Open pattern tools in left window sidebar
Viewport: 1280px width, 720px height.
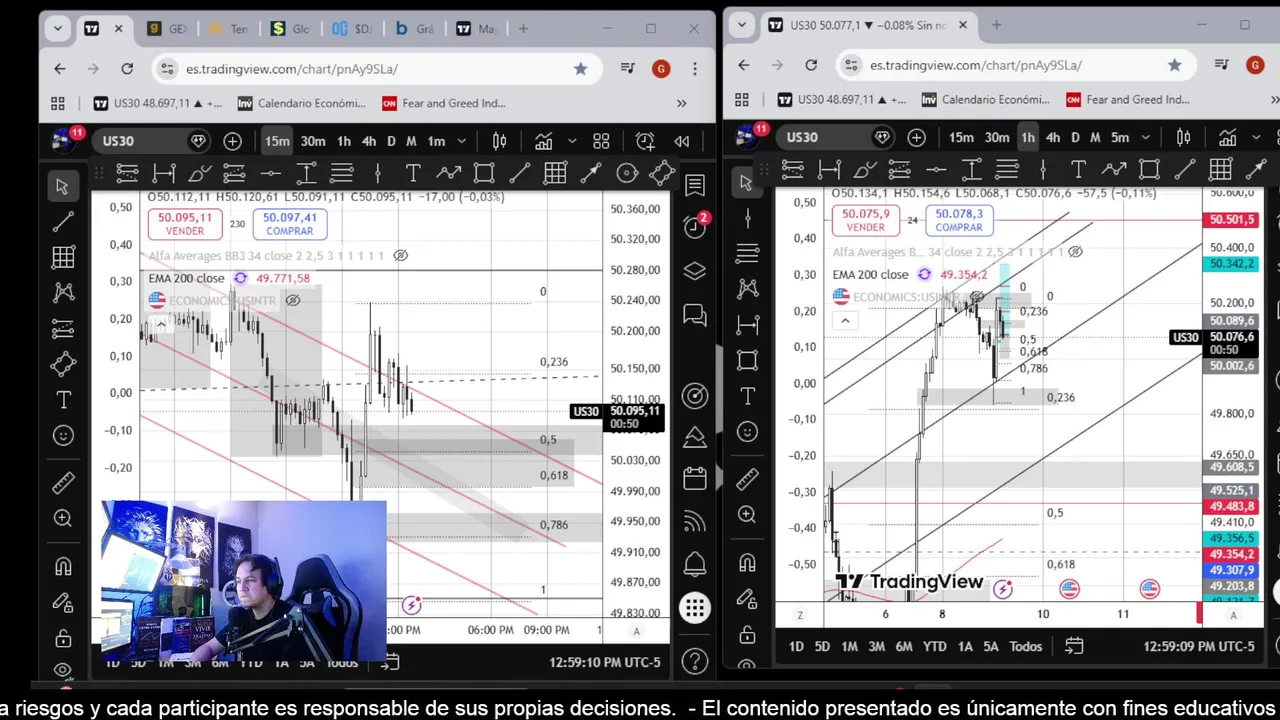pos(62,292)
